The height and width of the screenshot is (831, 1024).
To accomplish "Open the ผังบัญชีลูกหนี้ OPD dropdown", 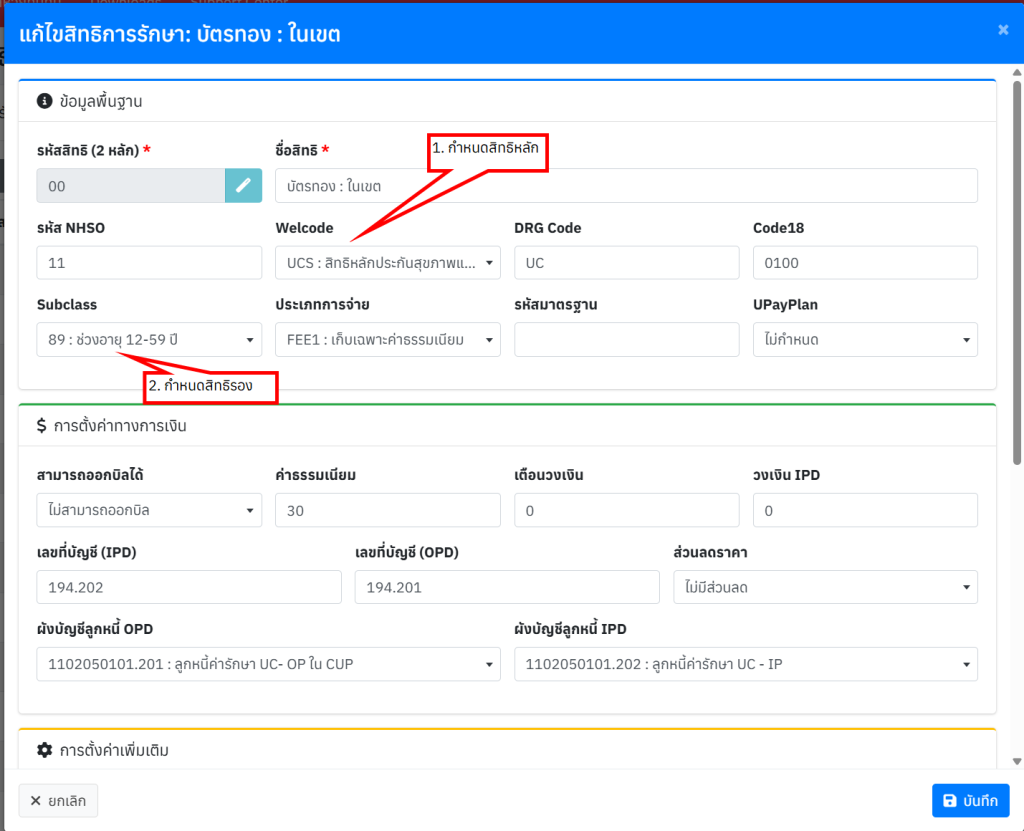I will point(268,664).
